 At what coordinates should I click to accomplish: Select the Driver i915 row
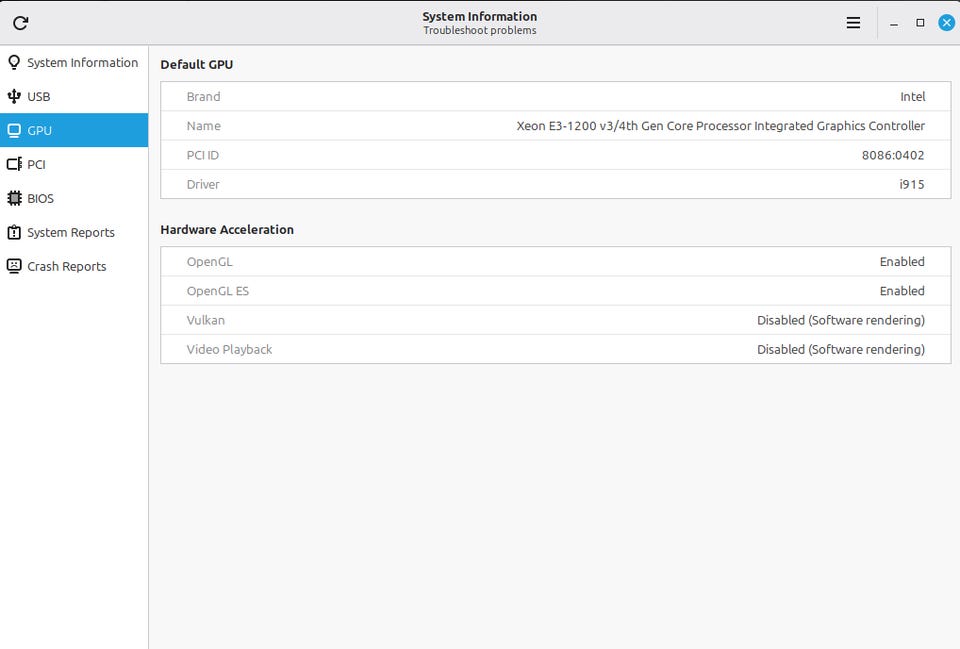coord(555,184)
